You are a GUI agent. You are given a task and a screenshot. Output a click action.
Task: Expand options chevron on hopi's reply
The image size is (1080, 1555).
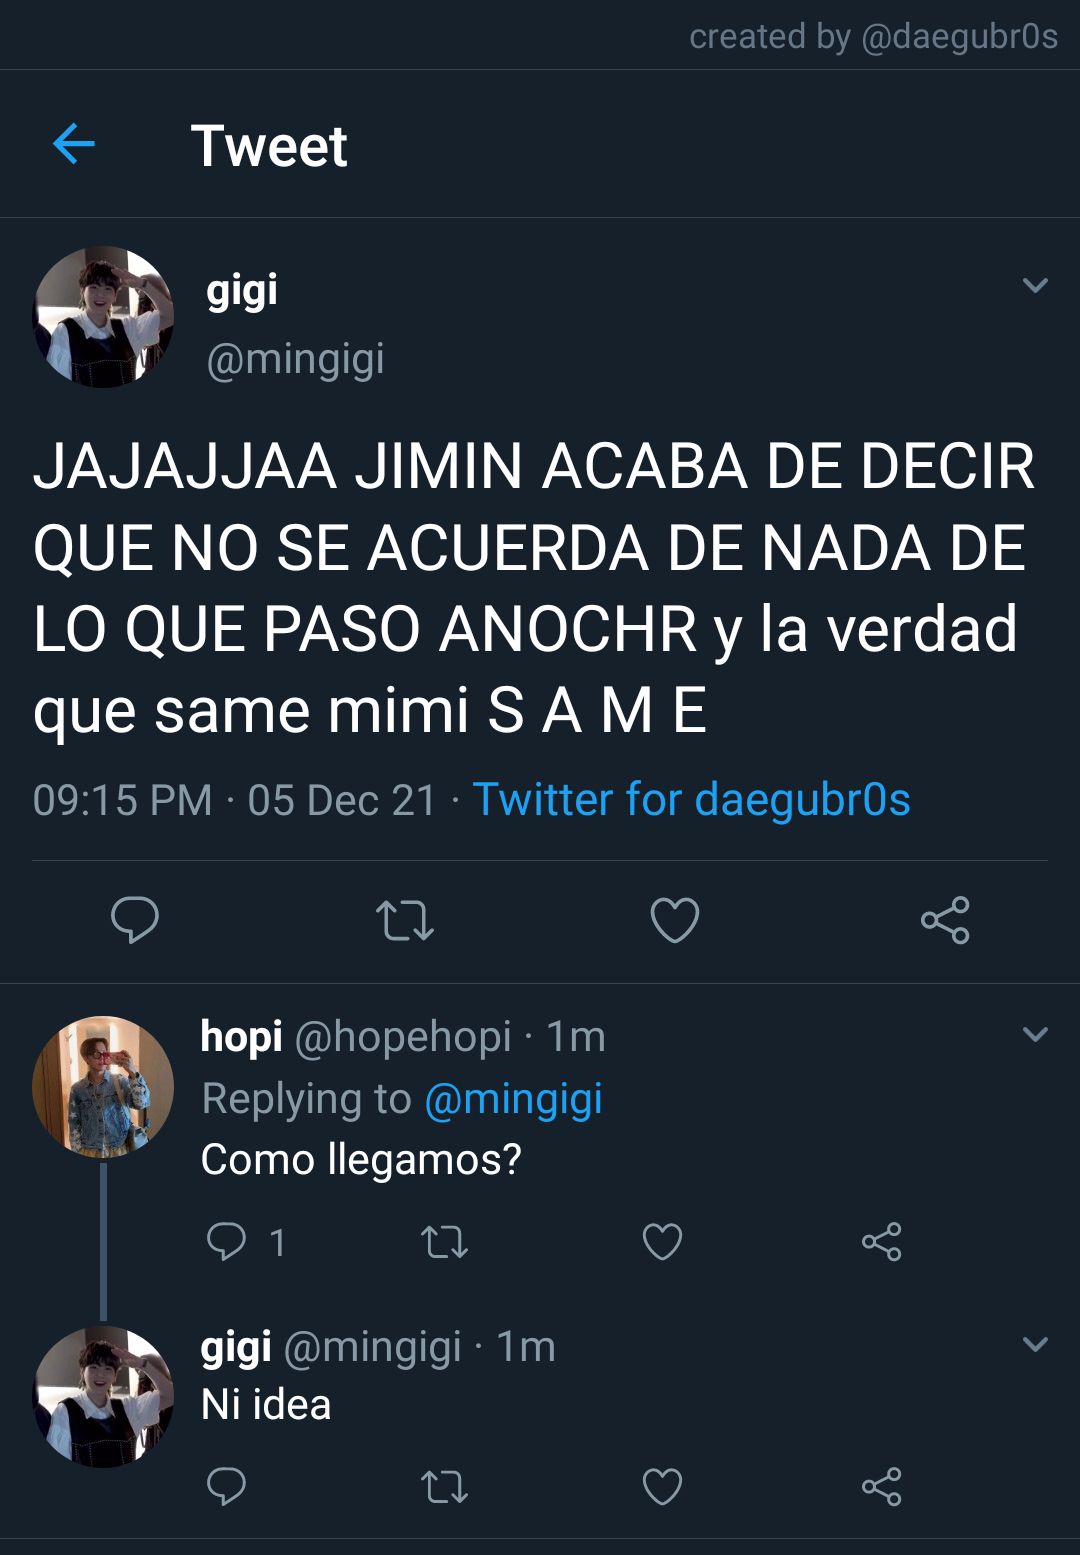pyautogui.click(x=1036, y=1034)
